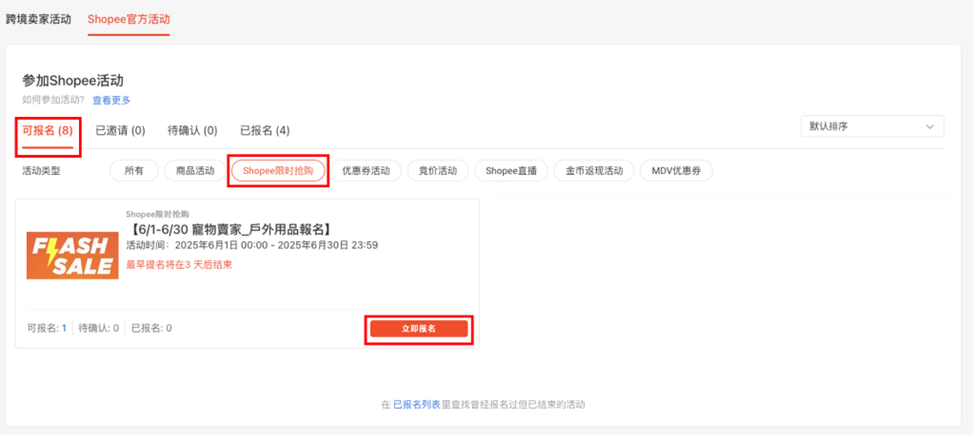Open the 查看更多 help link
This screenshot has width=975, height=438.
pyautogui.click(x=112, y=100)
